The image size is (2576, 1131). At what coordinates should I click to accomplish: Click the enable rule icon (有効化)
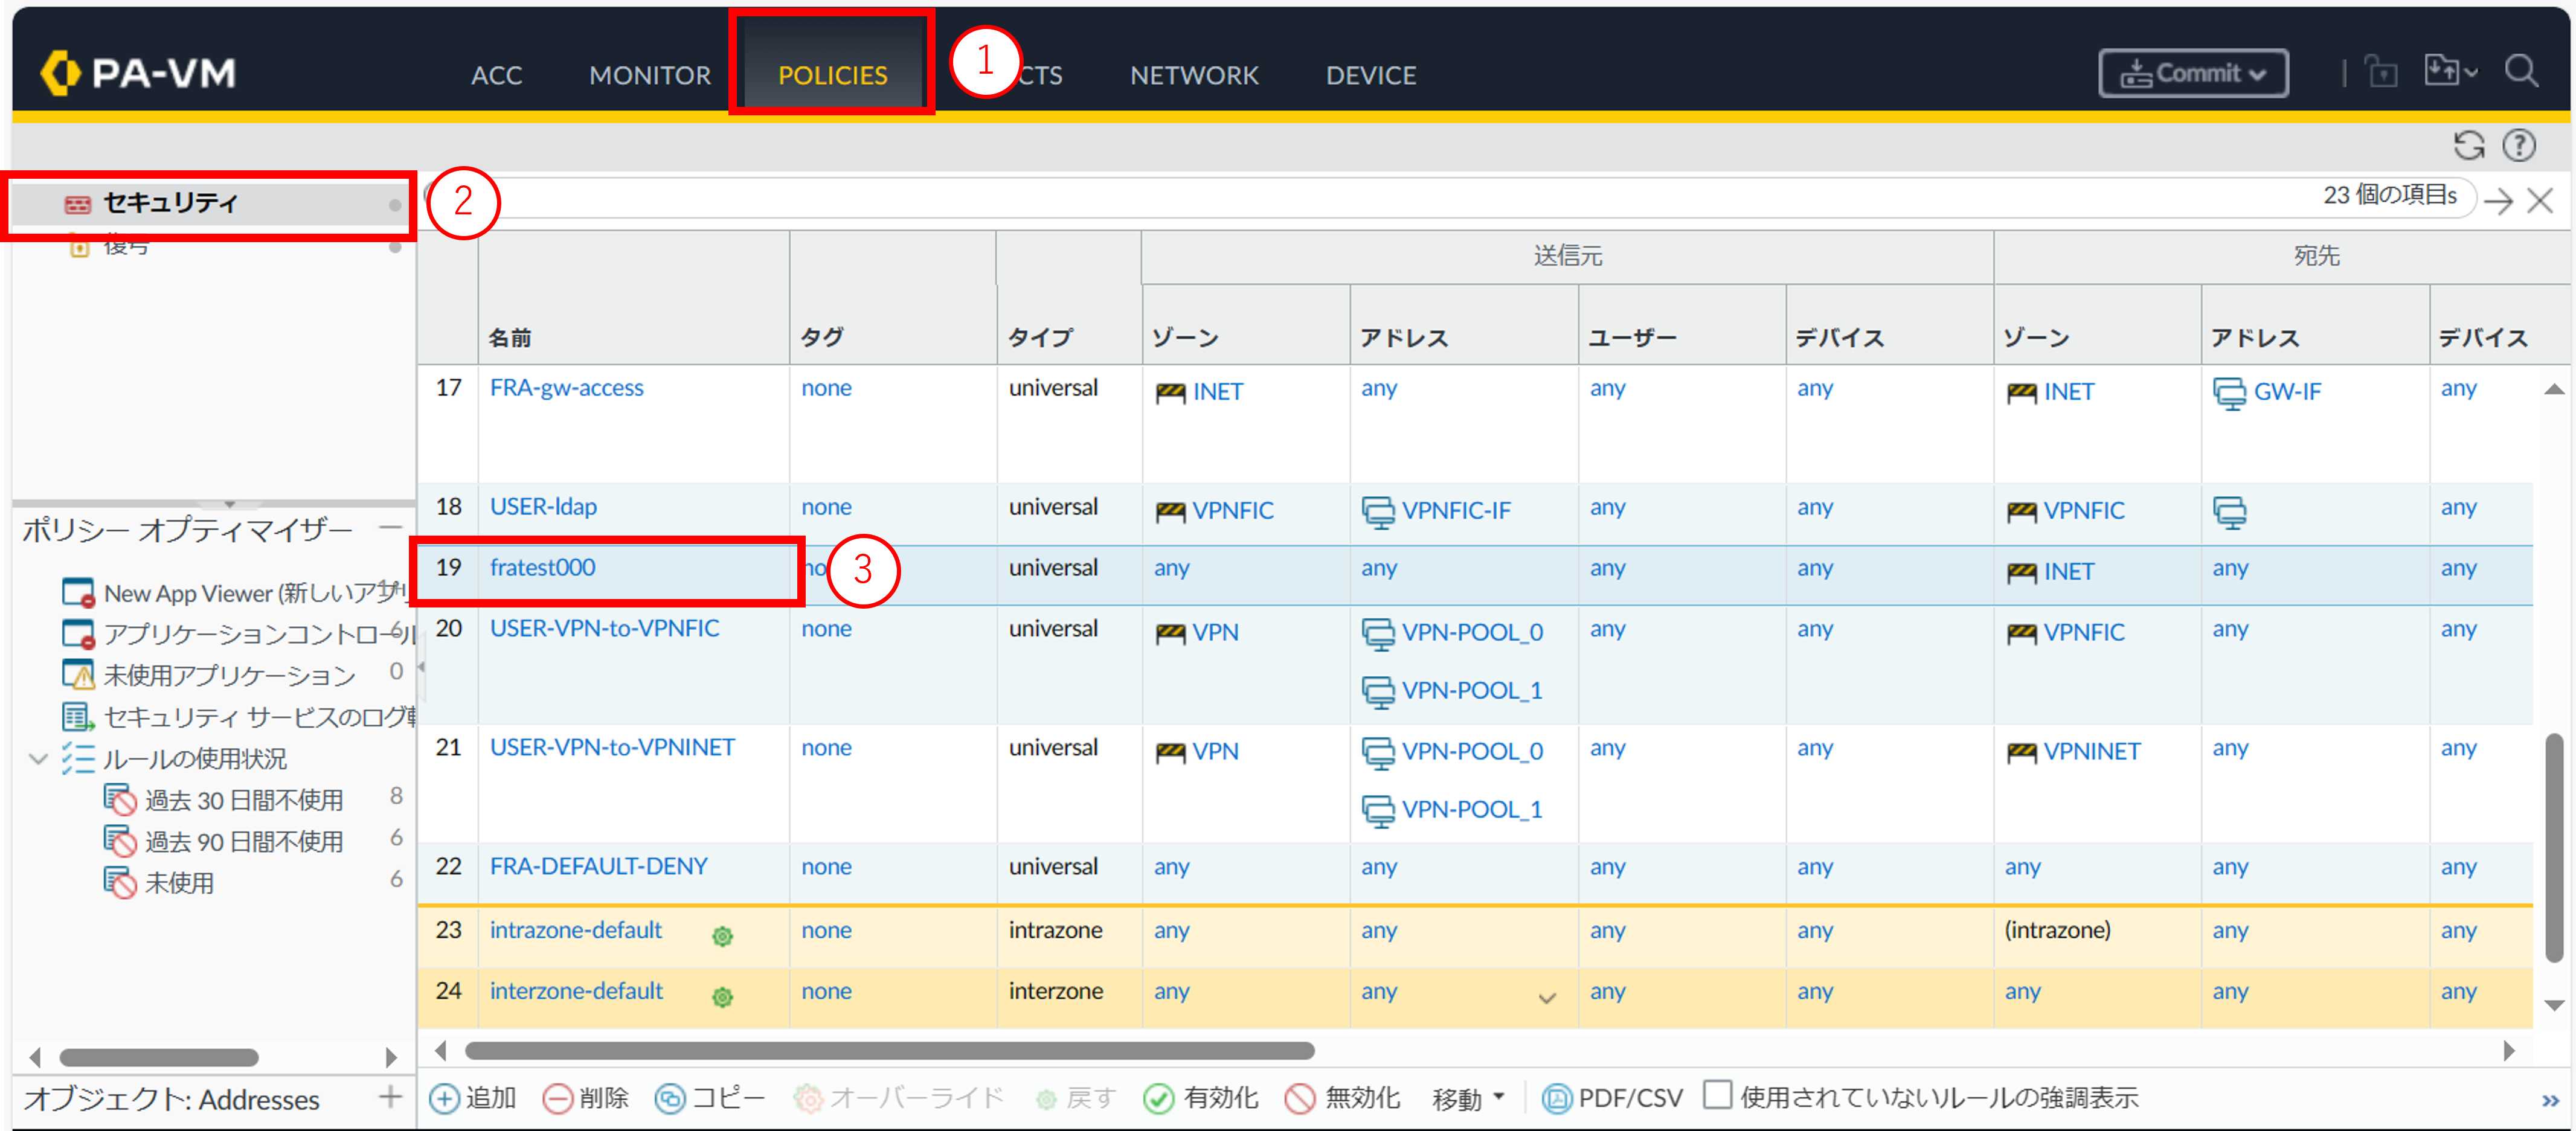(1158, 1098)
